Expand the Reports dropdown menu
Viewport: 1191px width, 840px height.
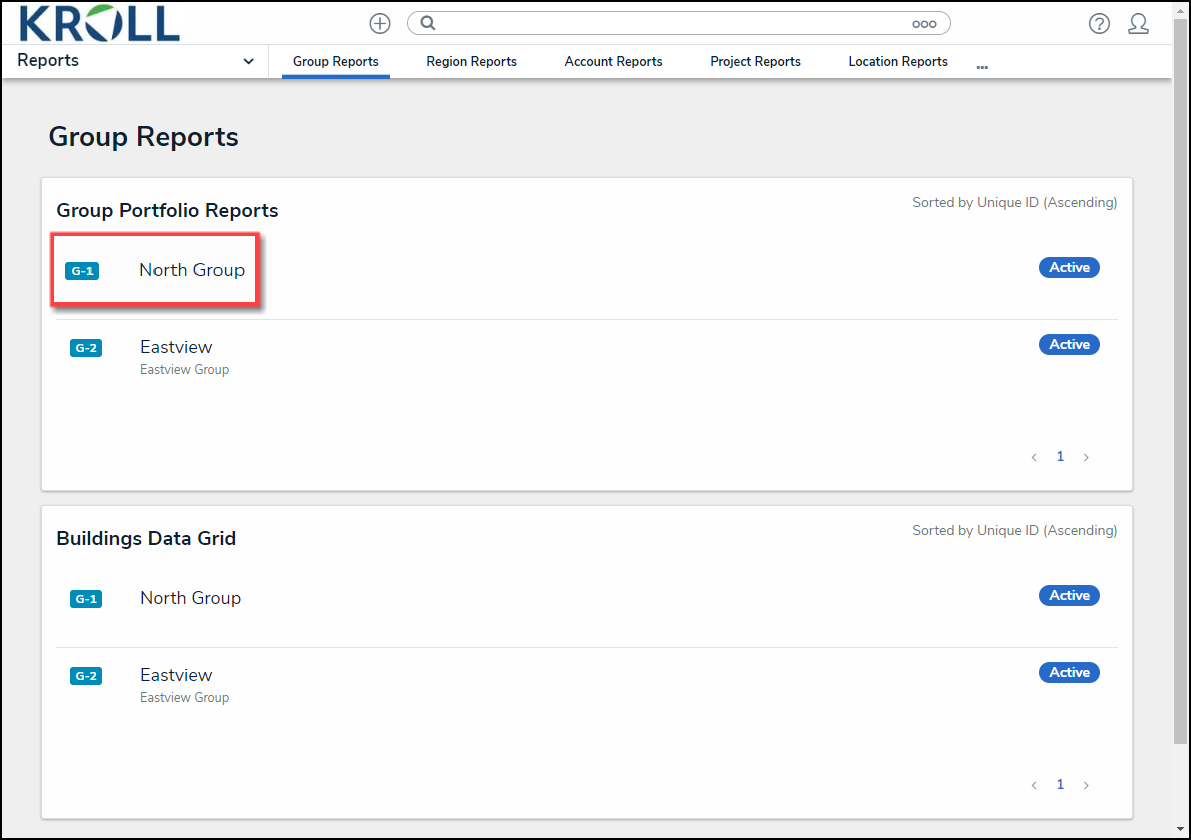tap(248, 62)
